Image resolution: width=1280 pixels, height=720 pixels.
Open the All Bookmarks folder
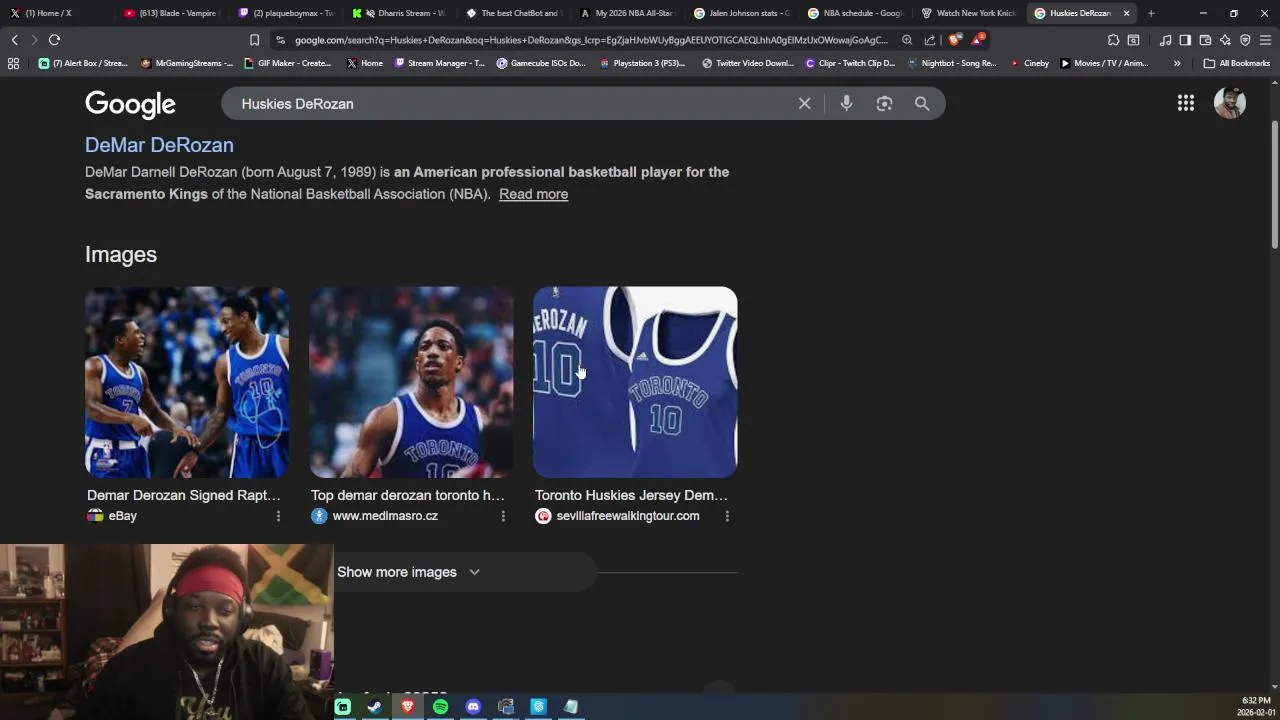(x=1237, y=63)
